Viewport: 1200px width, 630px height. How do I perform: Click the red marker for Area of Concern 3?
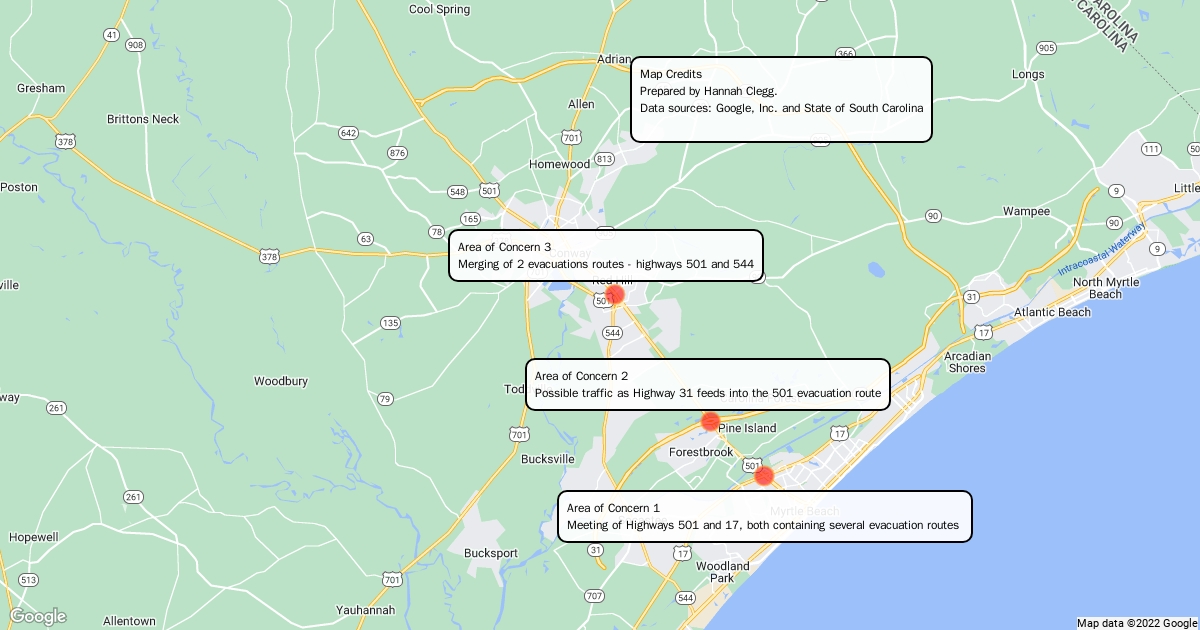pos(615,294)
